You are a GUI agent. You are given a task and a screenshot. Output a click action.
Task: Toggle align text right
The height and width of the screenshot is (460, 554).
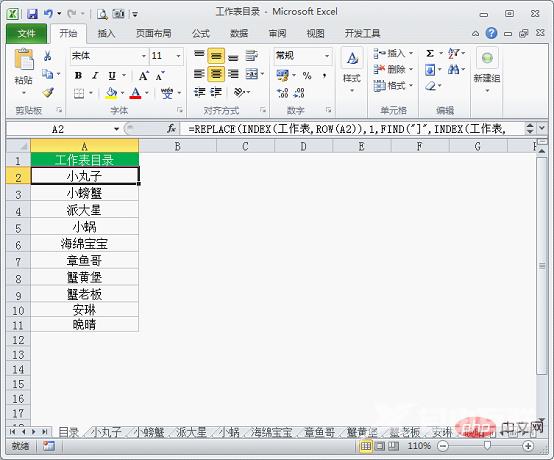(233, 74)
